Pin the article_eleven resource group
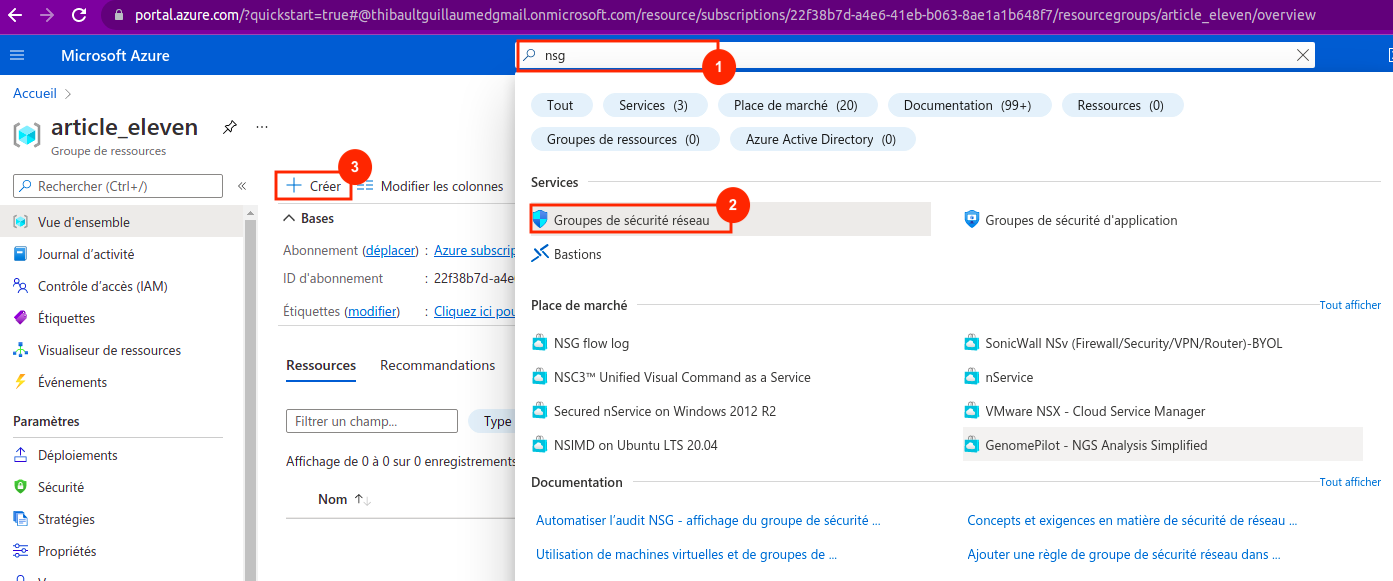 click(230, 127)
